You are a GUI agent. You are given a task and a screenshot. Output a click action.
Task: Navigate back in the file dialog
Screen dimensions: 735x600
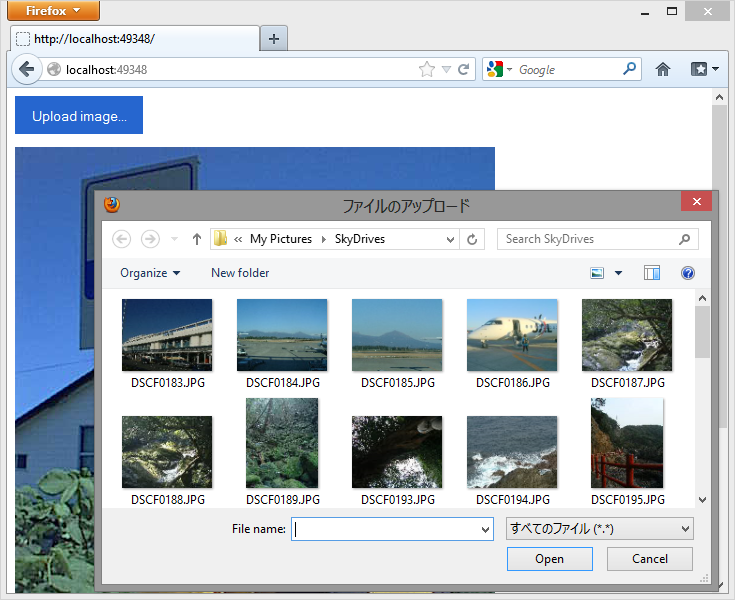click(121, 239)
